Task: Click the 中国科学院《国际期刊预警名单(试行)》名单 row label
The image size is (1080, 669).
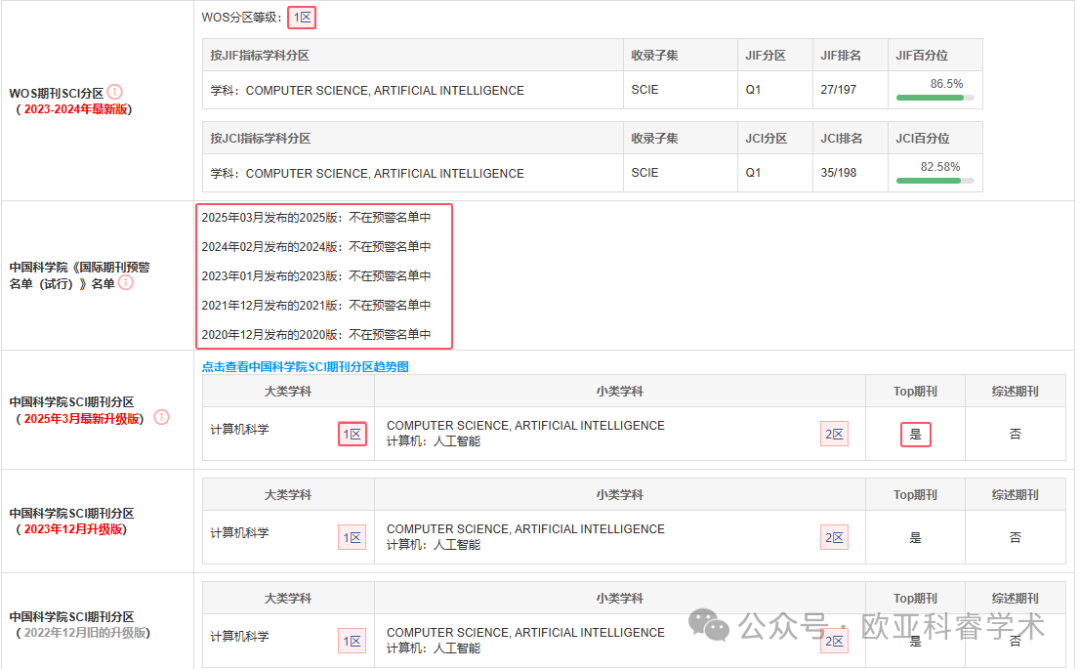Action: tap(79, 275)
